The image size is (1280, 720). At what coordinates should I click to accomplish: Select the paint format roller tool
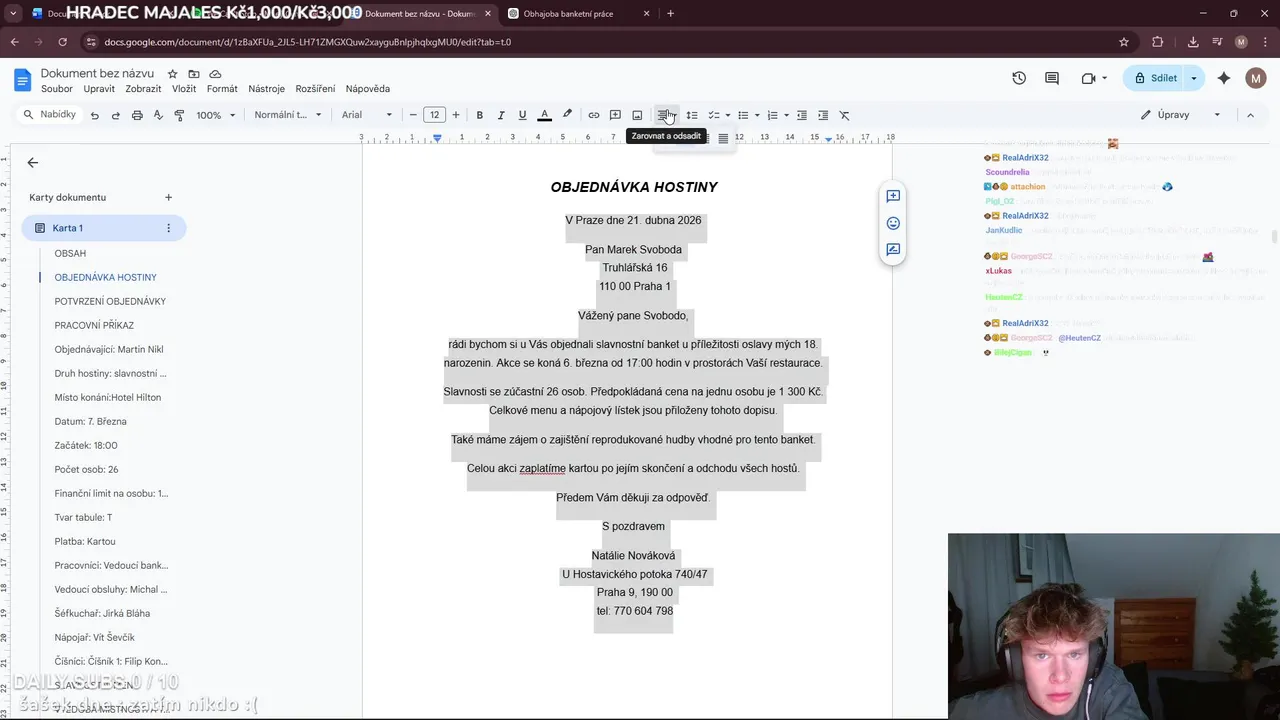[x=179, y=115]
